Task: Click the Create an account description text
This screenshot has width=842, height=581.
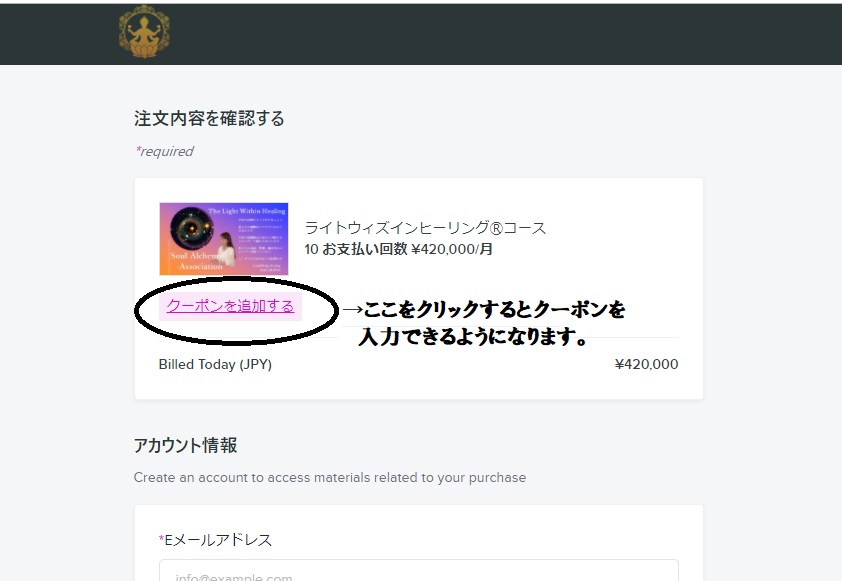Action: (x=330, y=477)
